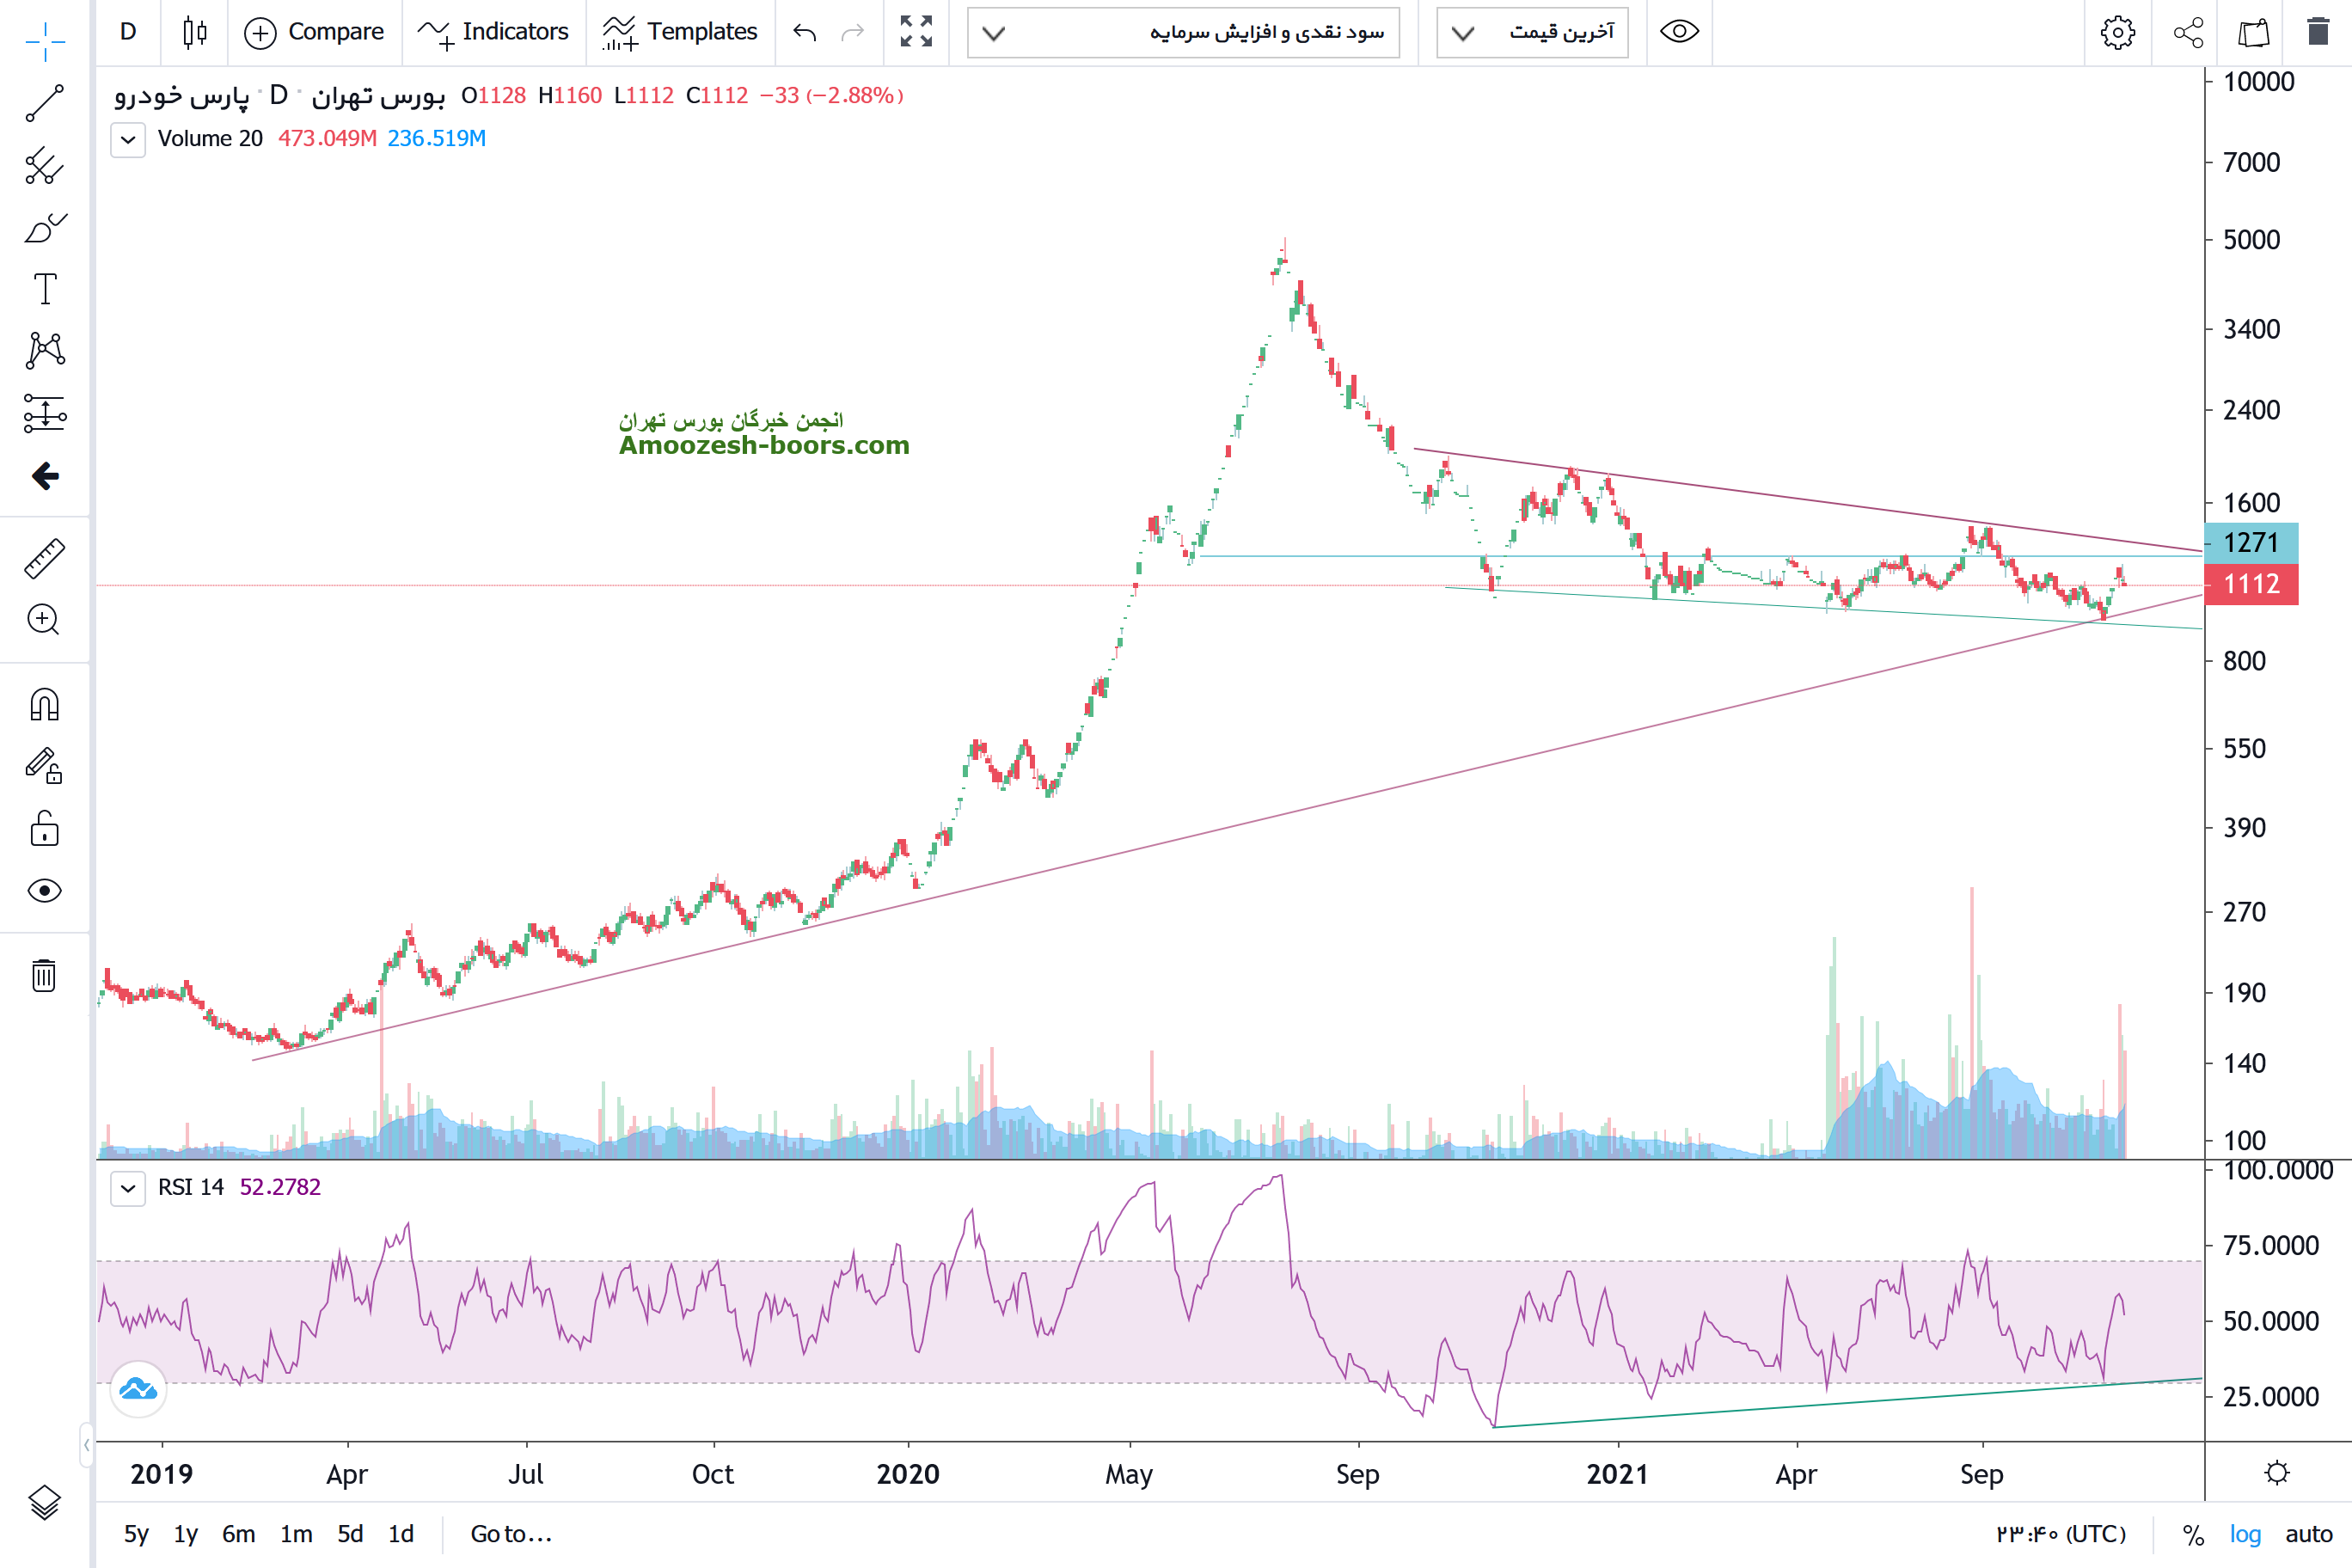
Task: Toggle hide all drawings eye in sidebar
Action: tap(44, 890)
